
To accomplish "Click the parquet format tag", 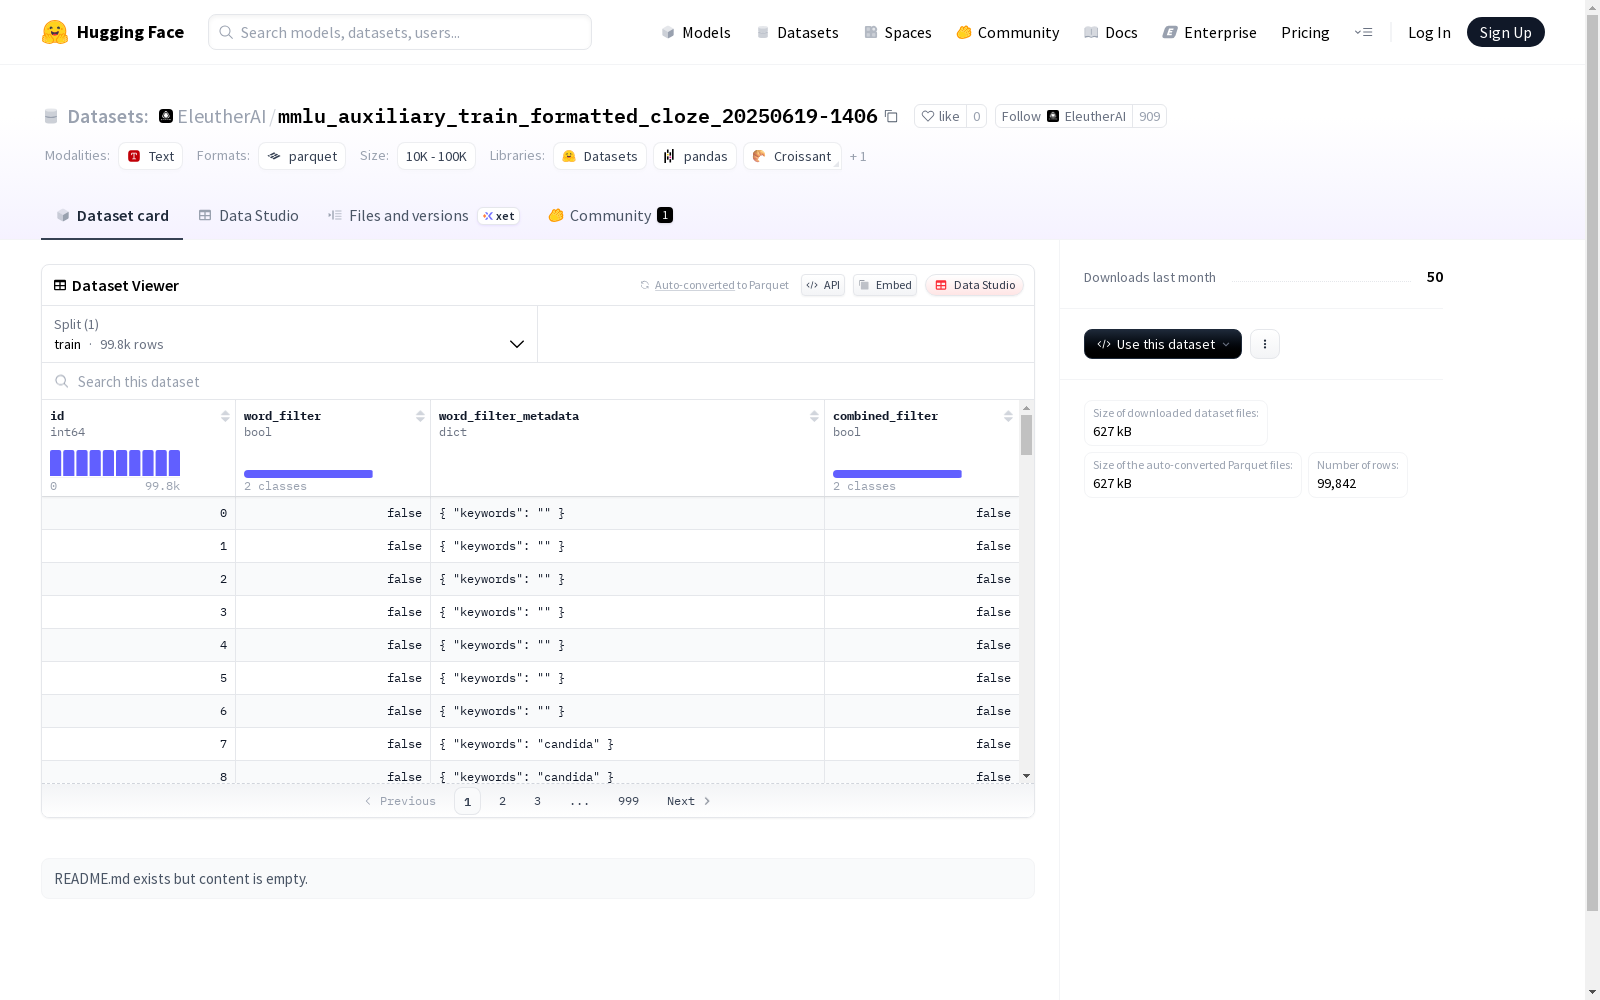I will [x=302, y=156].
